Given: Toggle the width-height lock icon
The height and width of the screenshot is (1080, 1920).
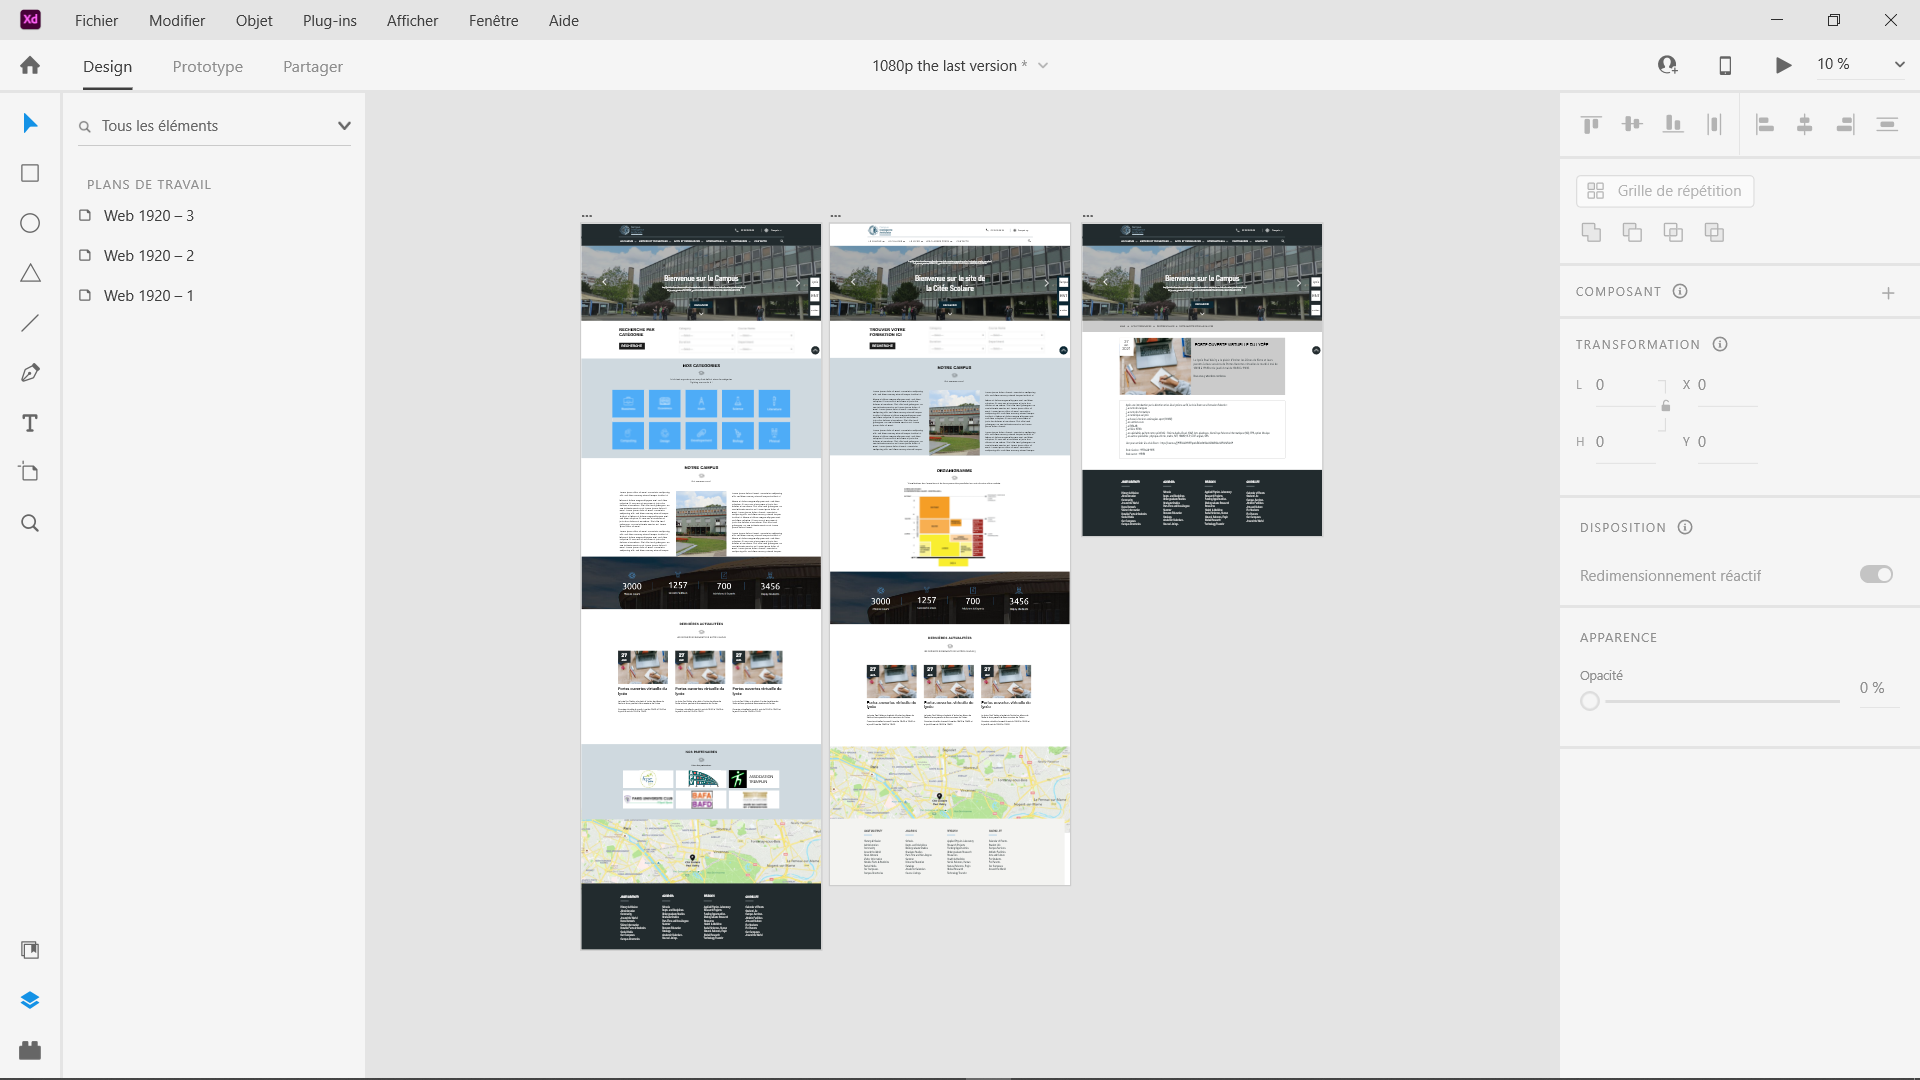Looking at the screenshot, I should coord(1665,406).
